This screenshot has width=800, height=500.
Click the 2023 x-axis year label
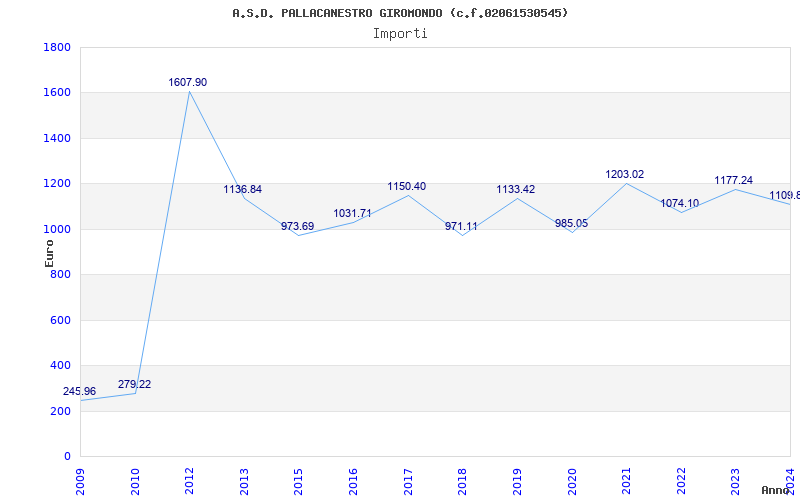[735, 482]
